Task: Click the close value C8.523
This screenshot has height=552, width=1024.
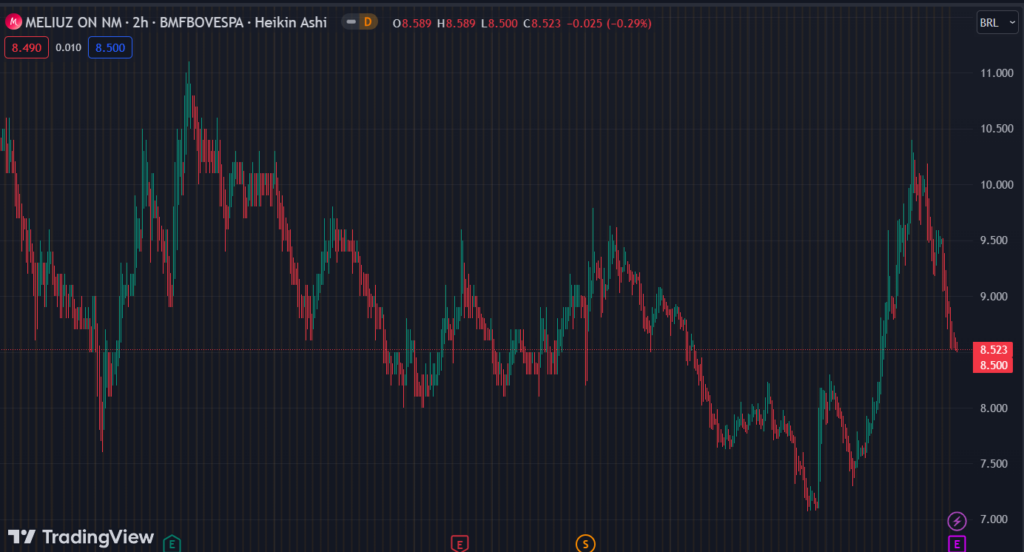Action: (x=542, y=24)
